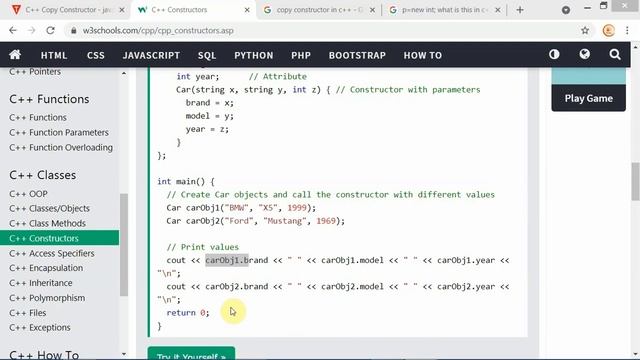
Task: Open the Chrome profile avatar
Action: point(609,30)
